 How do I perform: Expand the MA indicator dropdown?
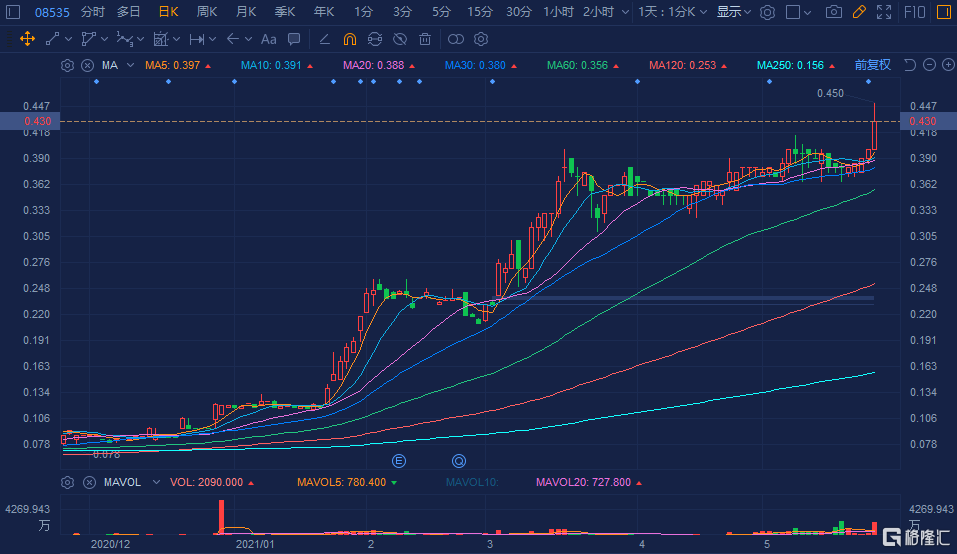click(x=131, y=65)
